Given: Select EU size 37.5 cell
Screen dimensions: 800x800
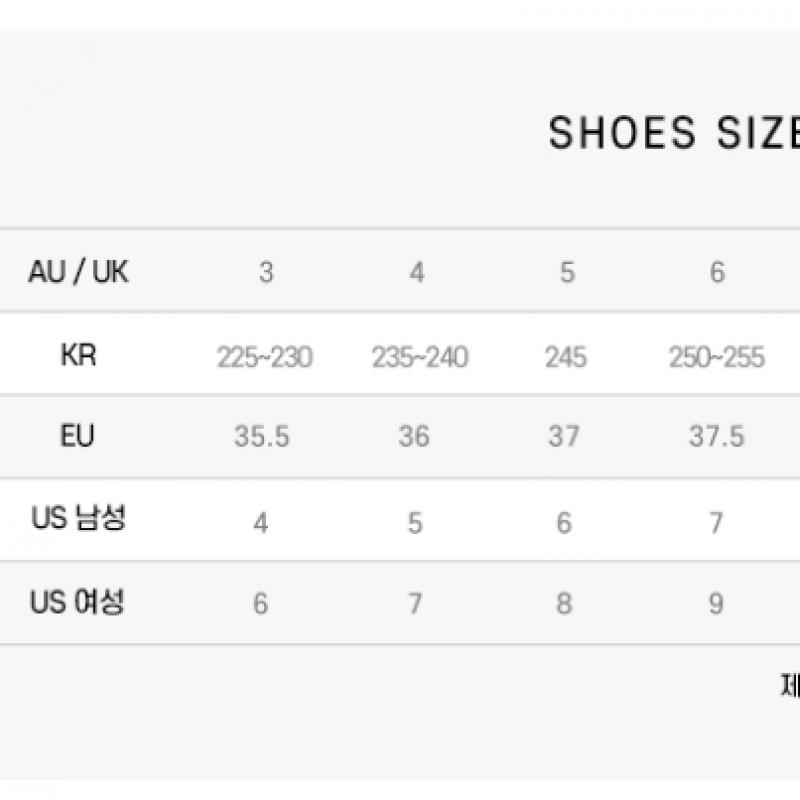Looking at the screenshot, I should [x=716, y=438].
